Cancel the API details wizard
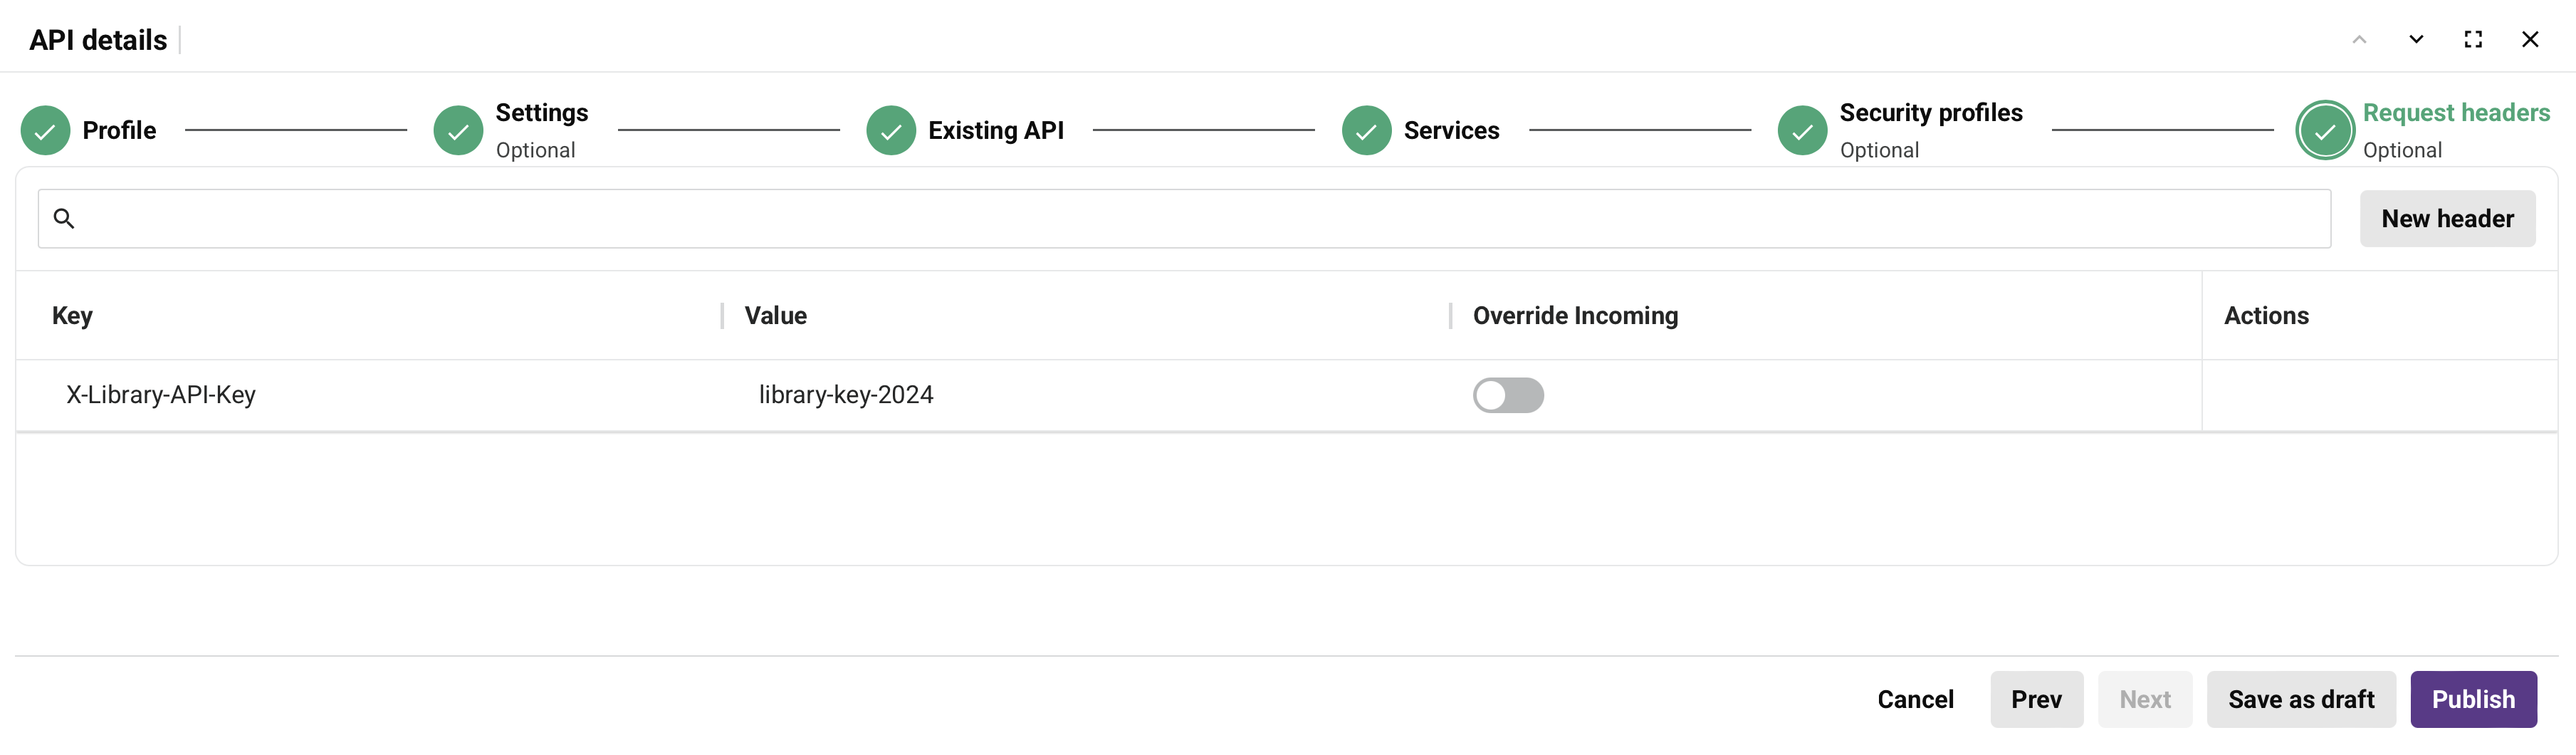The width and height of the screenshot is (2576, 755). (x=1915, y=699)
